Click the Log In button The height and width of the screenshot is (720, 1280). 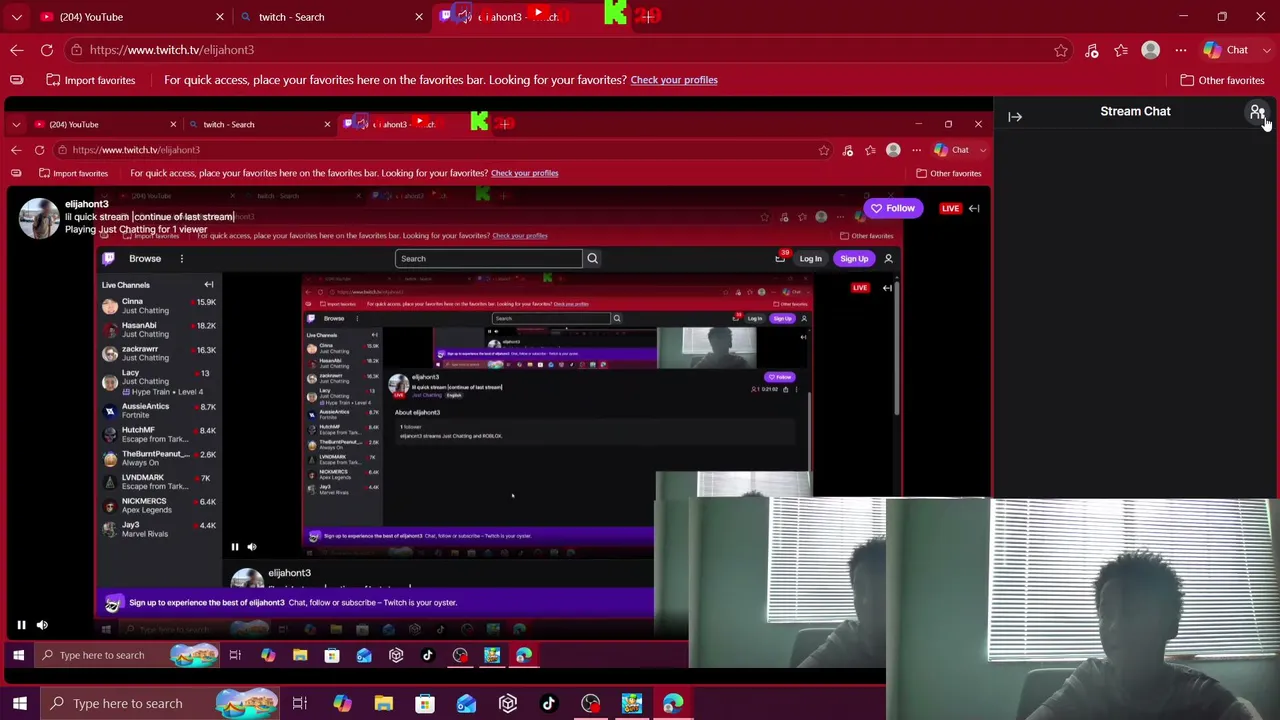tap(810, 259)
